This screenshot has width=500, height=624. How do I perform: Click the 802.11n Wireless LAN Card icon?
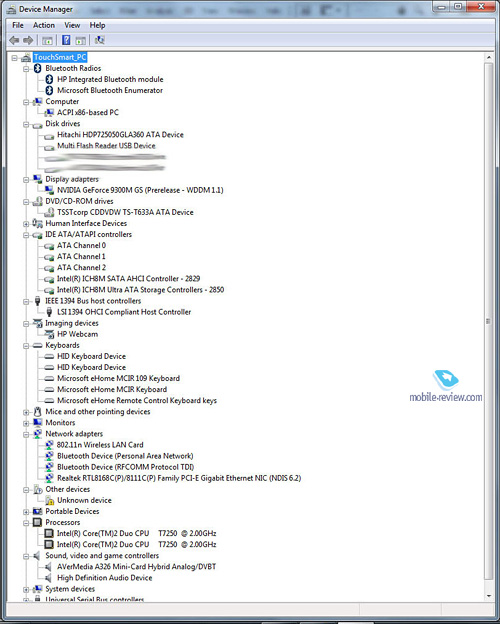(x=49, y=445)
